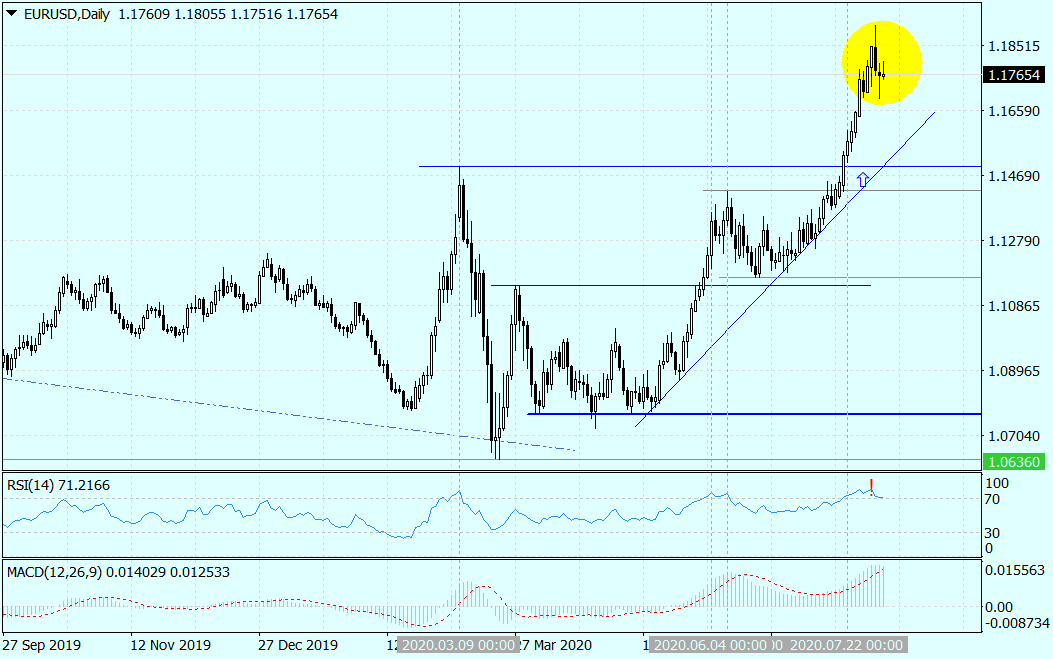Viewport: 1053px width, 659px height.
Task: Select the RSI scale level 70
Action: click(992, 499)
